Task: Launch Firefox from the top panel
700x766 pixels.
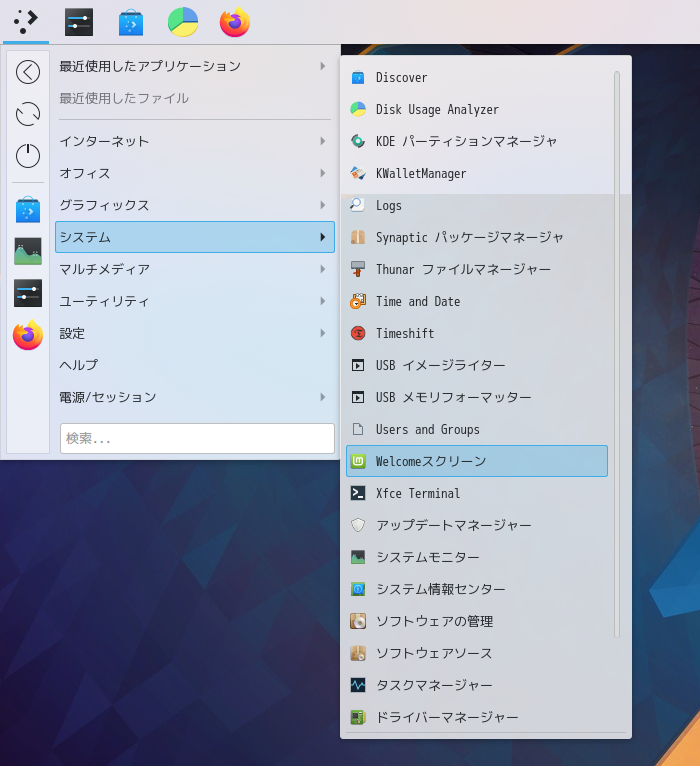Action: tap(235, 22)
